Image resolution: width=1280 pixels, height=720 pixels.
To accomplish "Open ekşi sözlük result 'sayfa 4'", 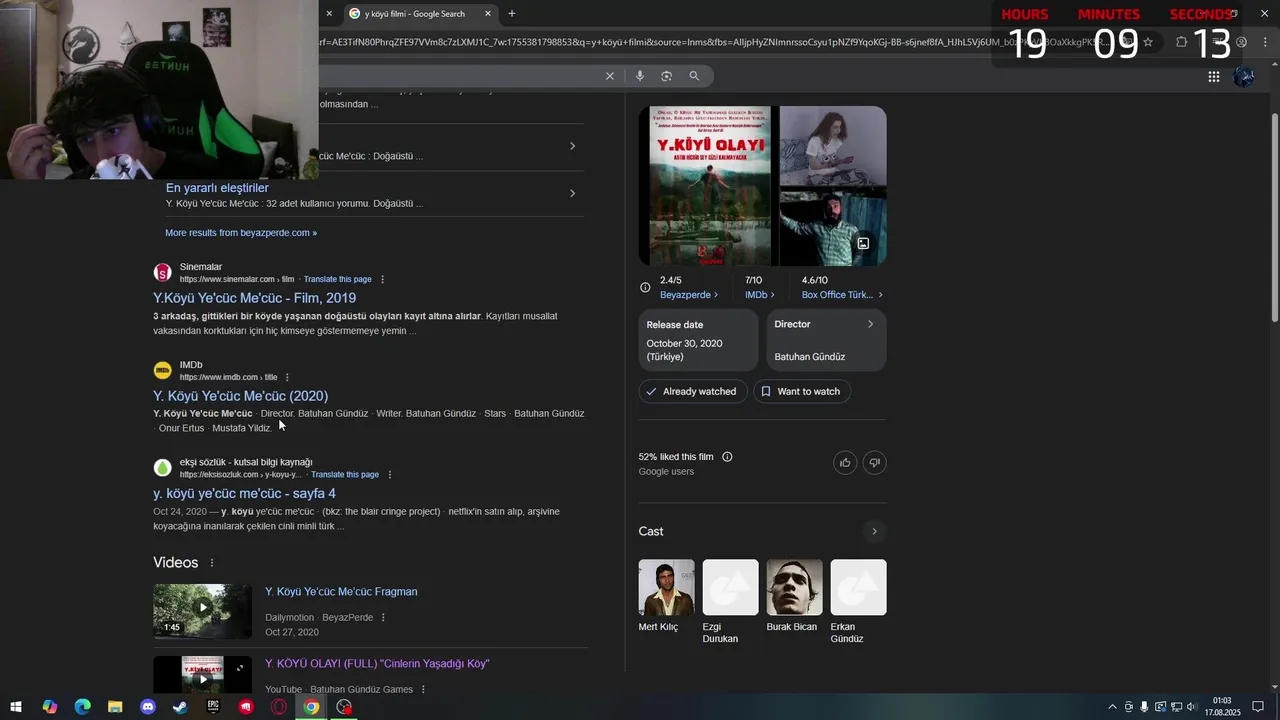I will [x=244, y=494].
